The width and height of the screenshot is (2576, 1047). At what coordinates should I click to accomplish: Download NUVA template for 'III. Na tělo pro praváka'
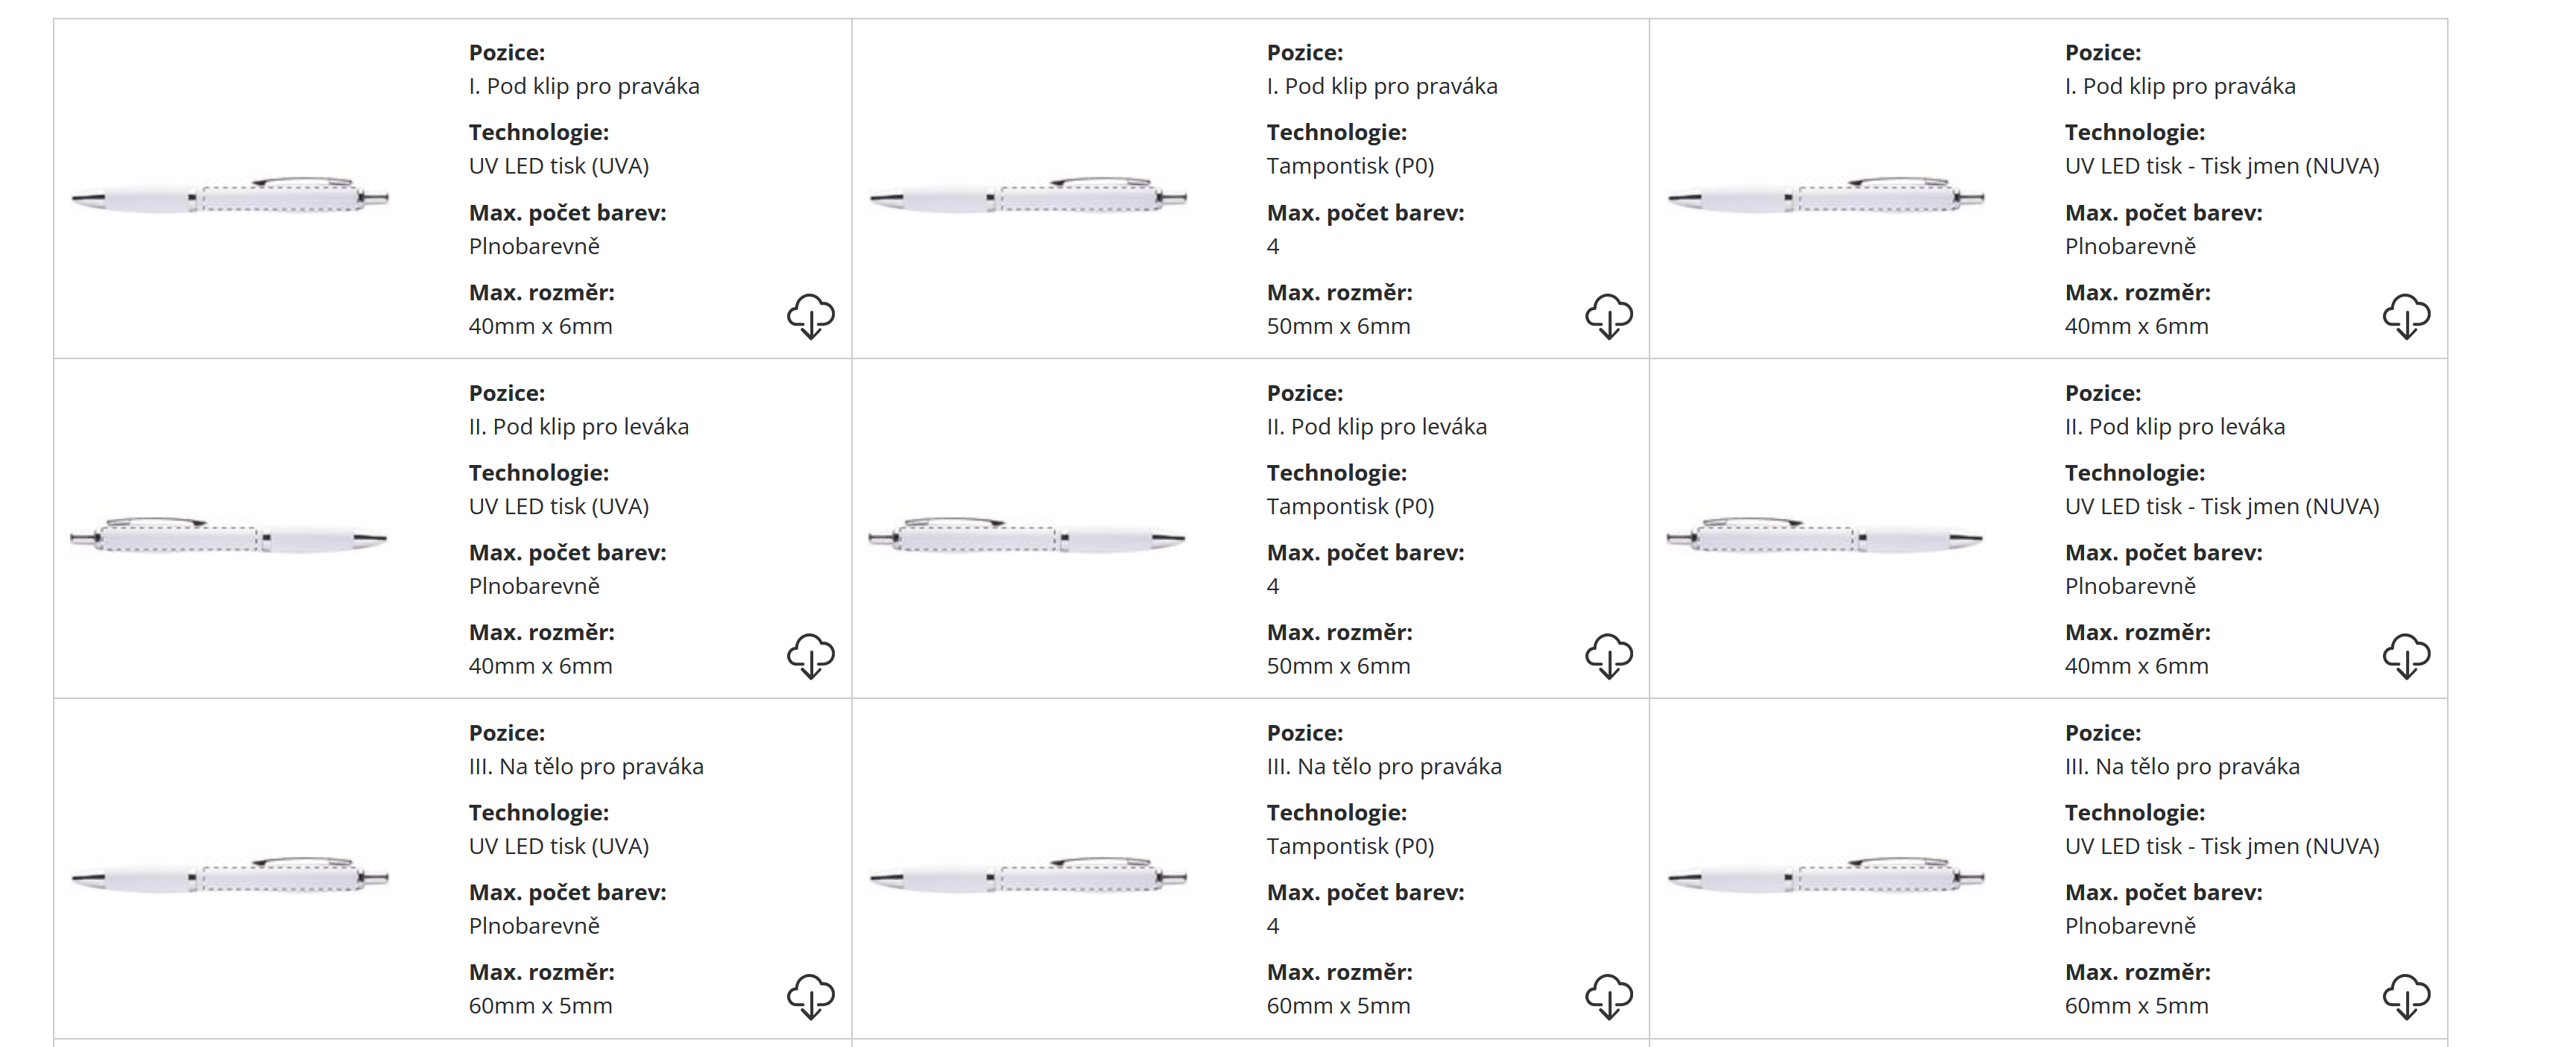(2406, 996)
